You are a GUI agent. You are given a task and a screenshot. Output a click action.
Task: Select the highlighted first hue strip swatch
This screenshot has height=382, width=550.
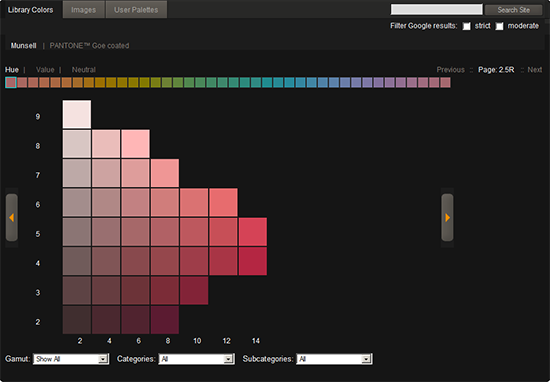click(x=11, y=82)
